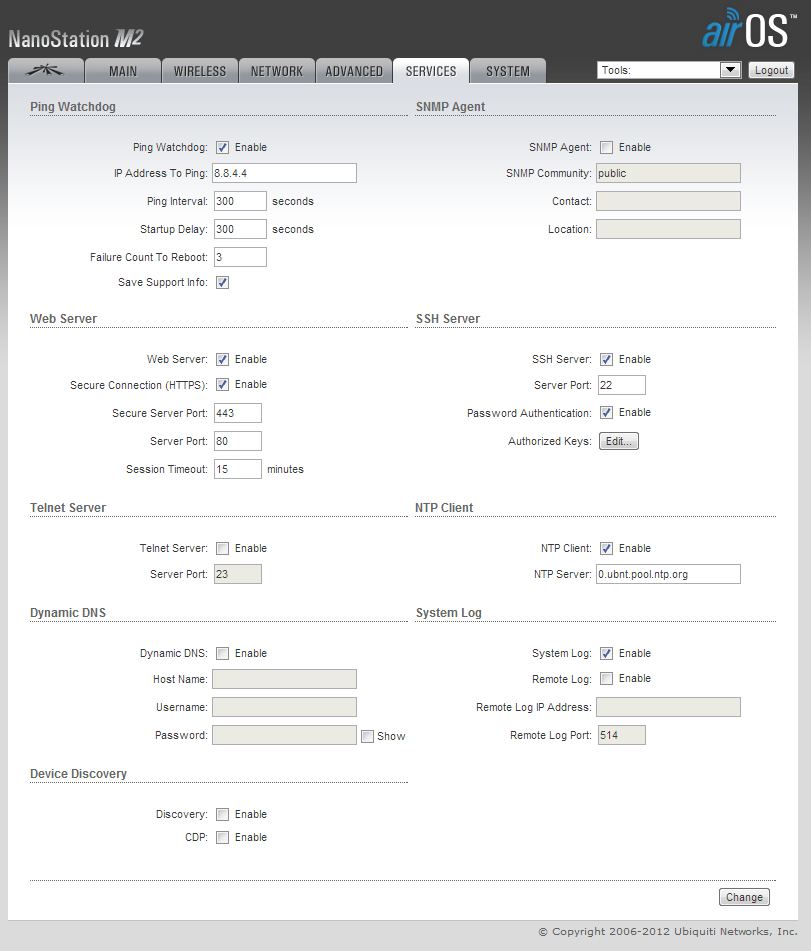This screenshot has width=811, height=951.
Task: Open the SYSTEM tab
Action: pos(508,71)
